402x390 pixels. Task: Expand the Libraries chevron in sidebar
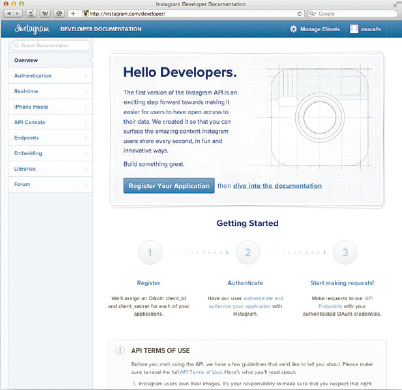coord(86,169)
